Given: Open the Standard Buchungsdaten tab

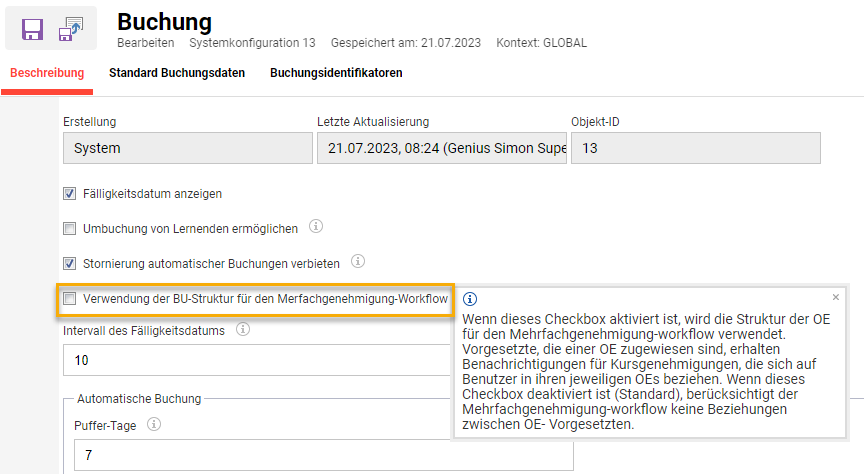Looking at the screenshot, I should [177, 73].
